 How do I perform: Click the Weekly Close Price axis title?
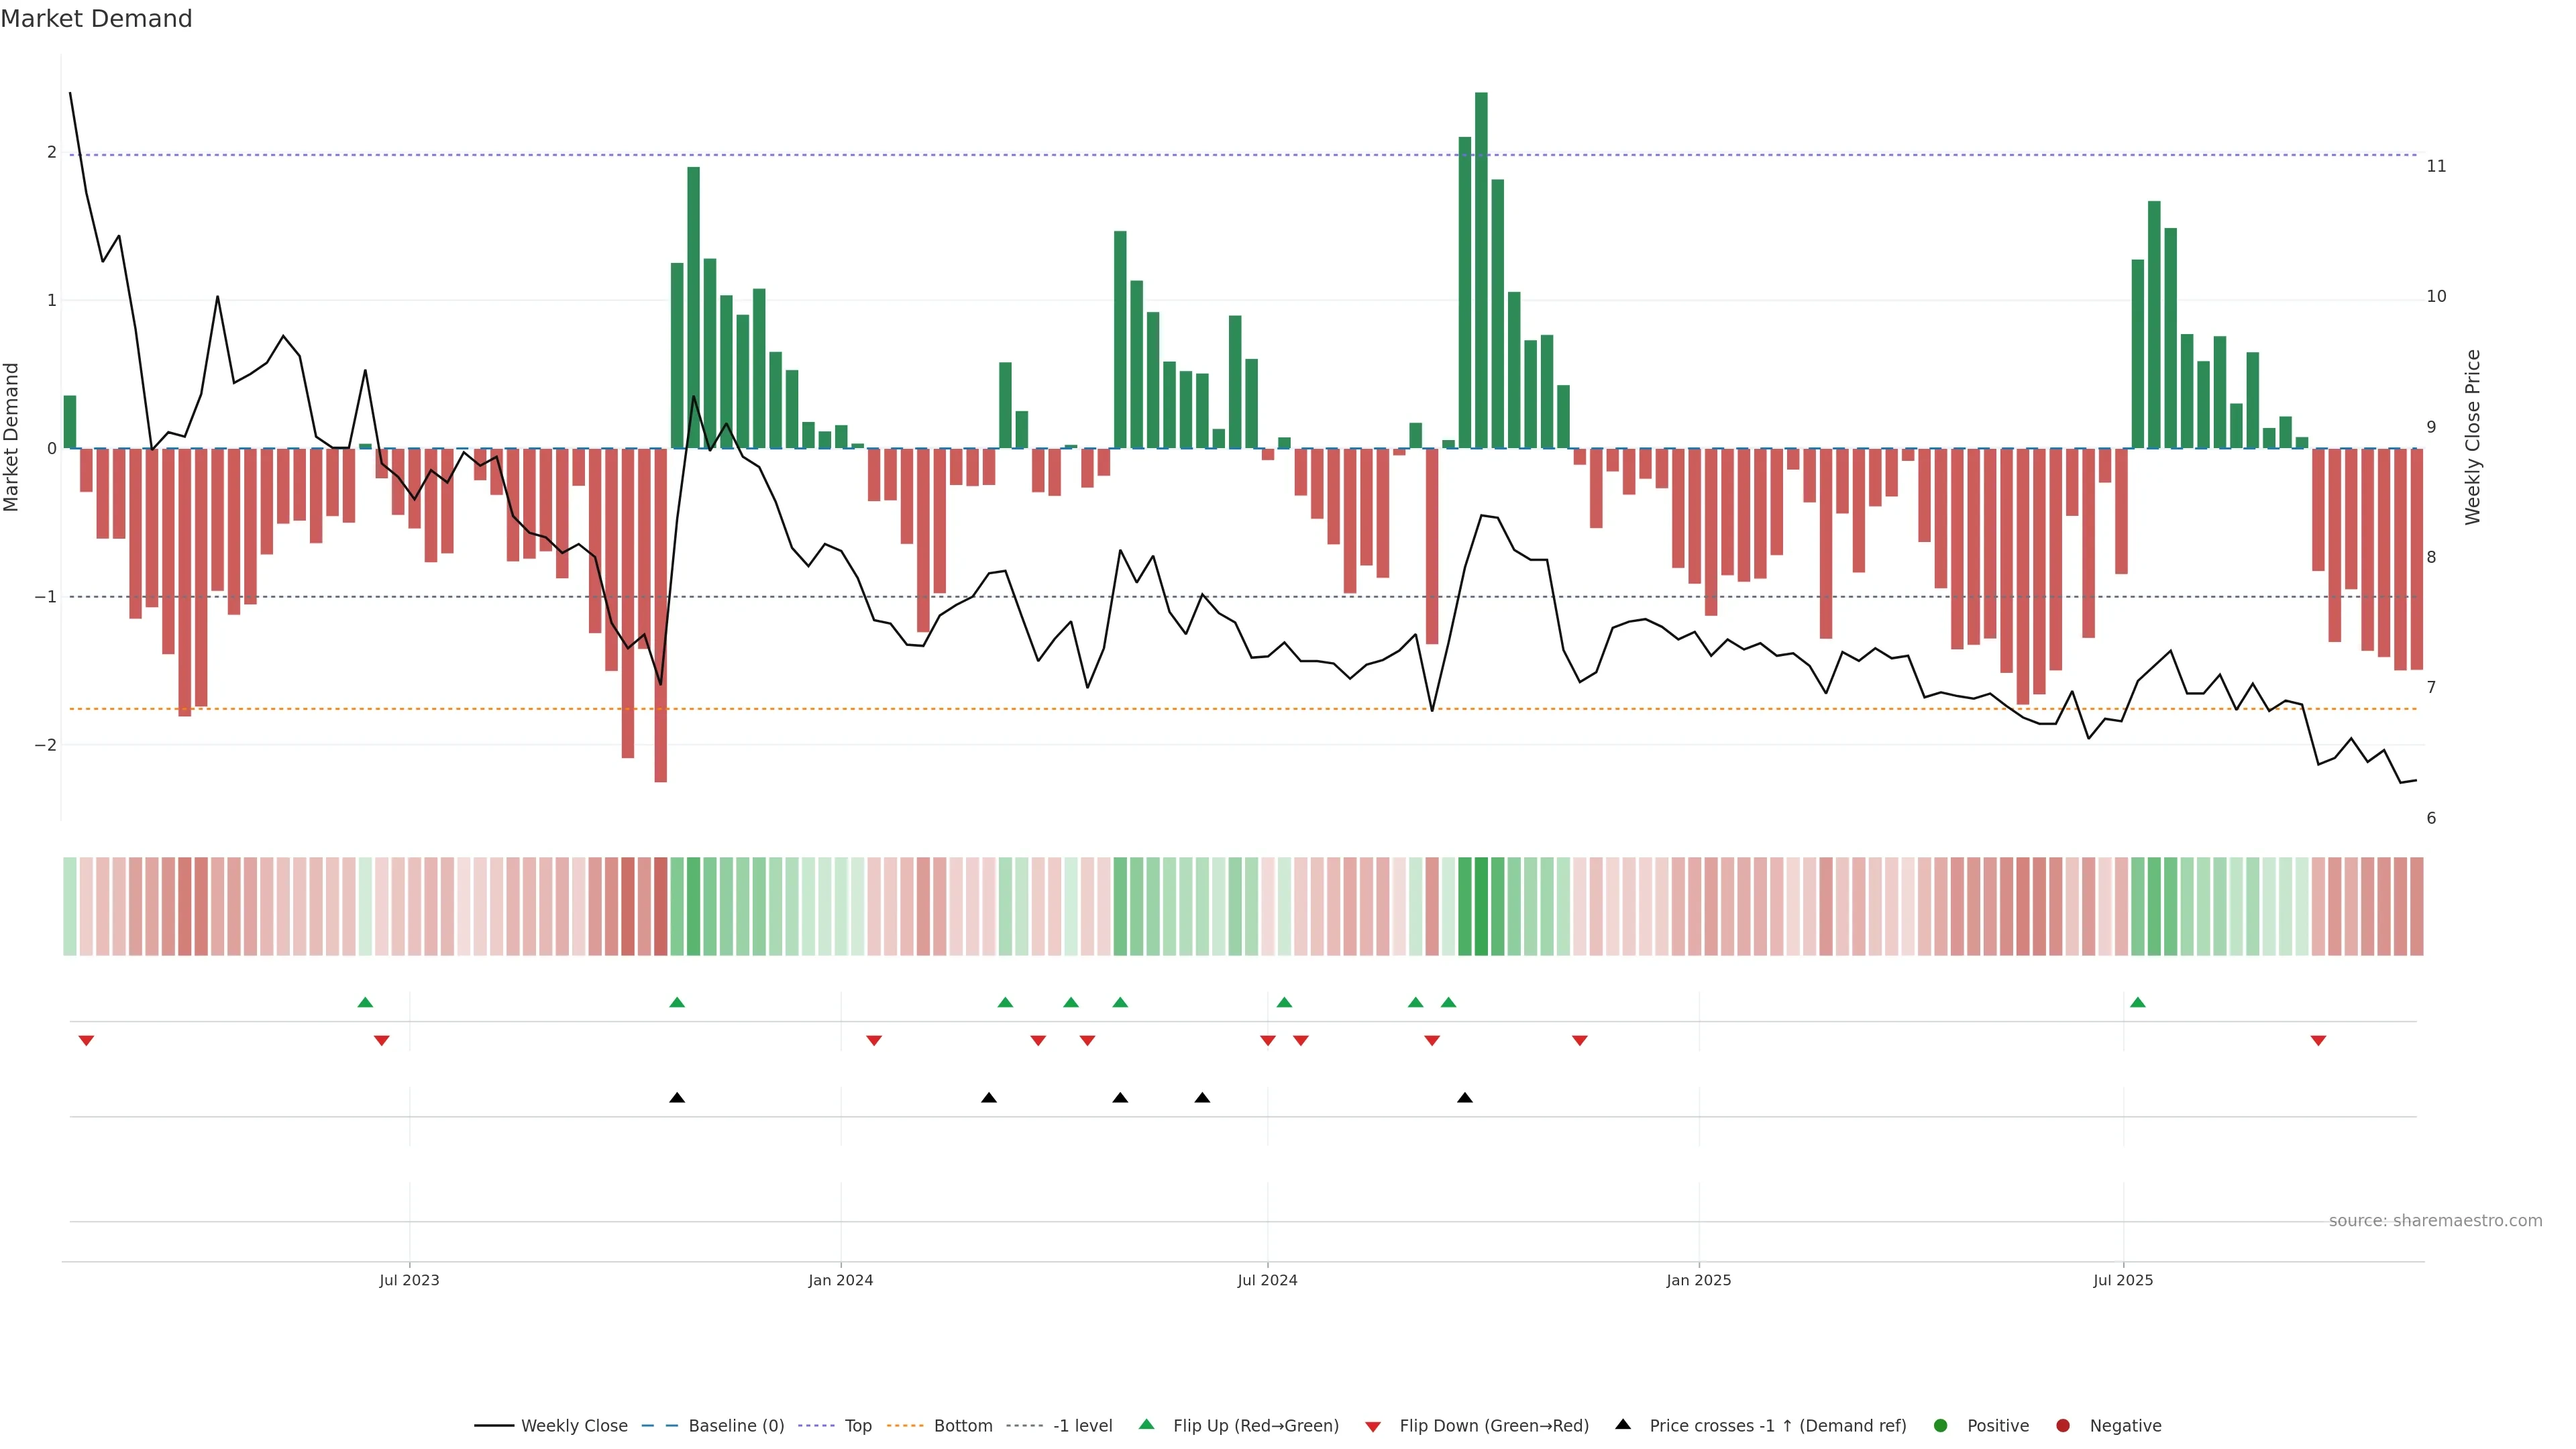[x=2472, y=437]
